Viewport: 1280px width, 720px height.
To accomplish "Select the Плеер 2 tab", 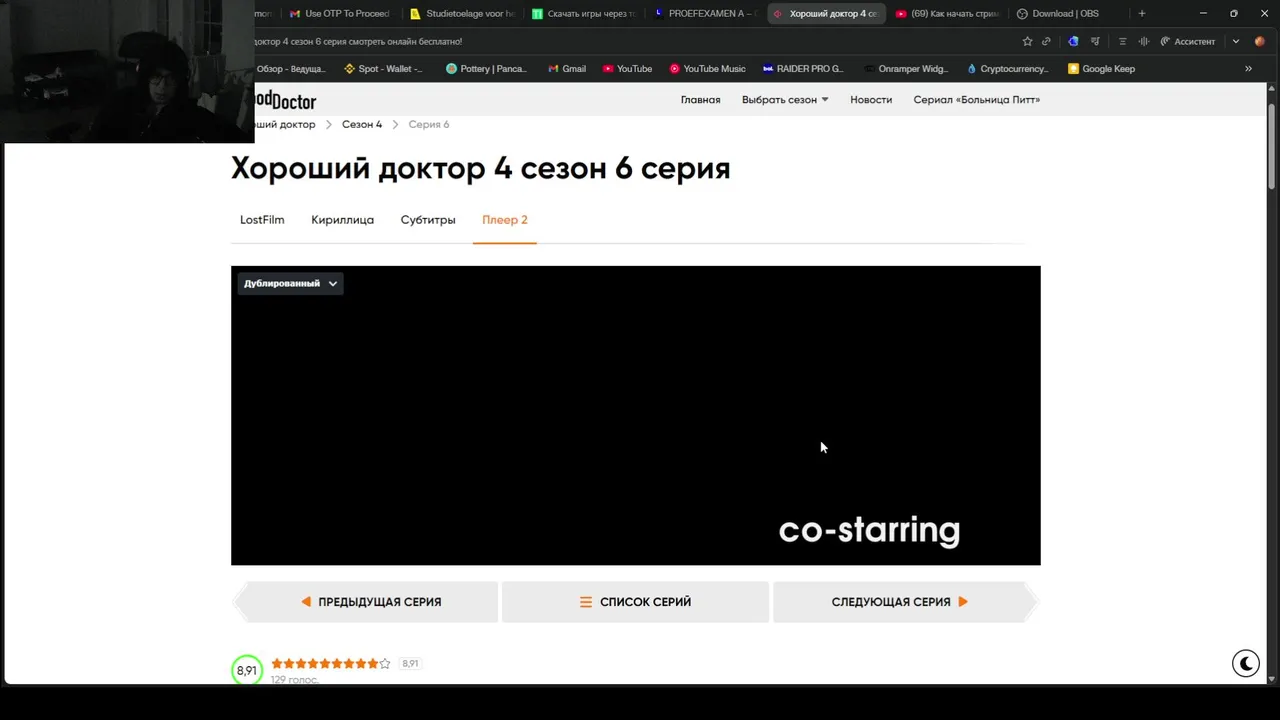I will tap(505, 220).
